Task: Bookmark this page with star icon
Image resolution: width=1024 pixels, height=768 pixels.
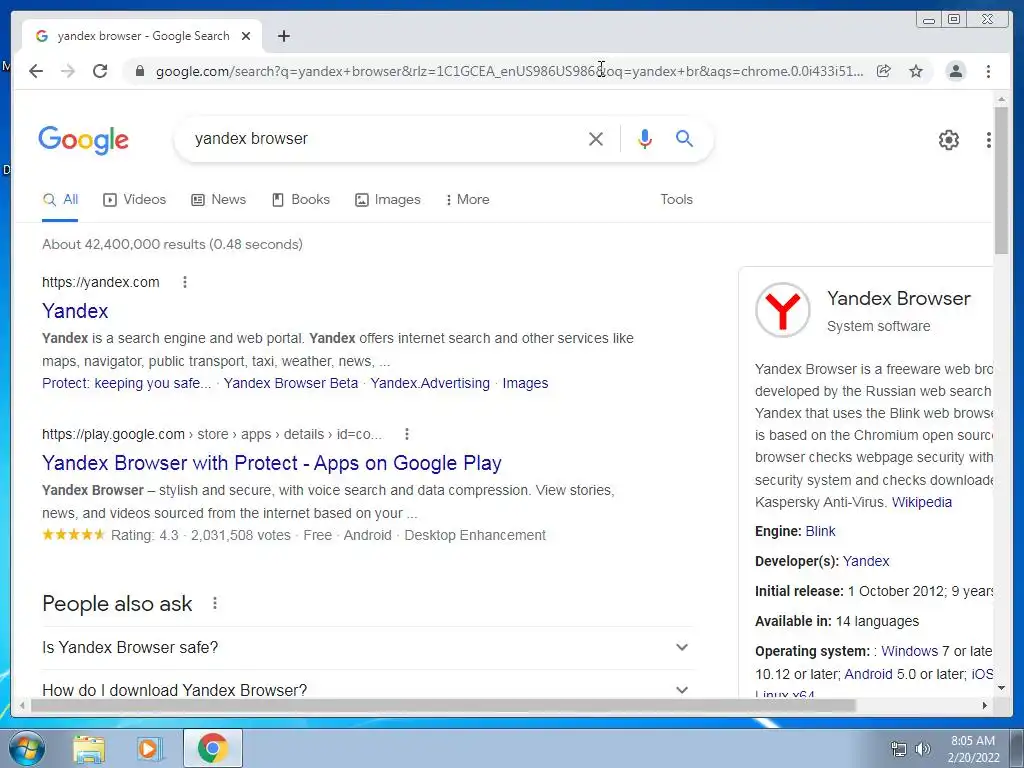Action: 916,71
